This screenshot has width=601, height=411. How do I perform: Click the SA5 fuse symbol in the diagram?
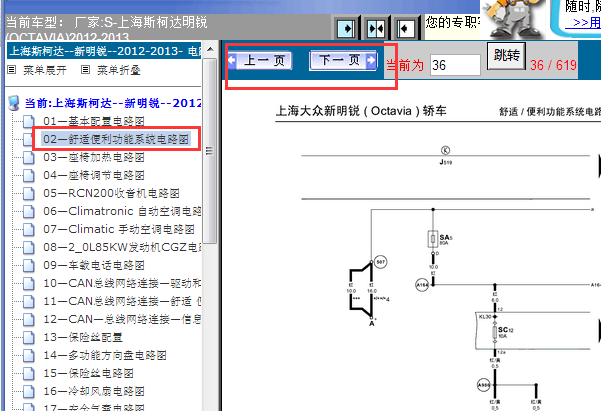433,239
